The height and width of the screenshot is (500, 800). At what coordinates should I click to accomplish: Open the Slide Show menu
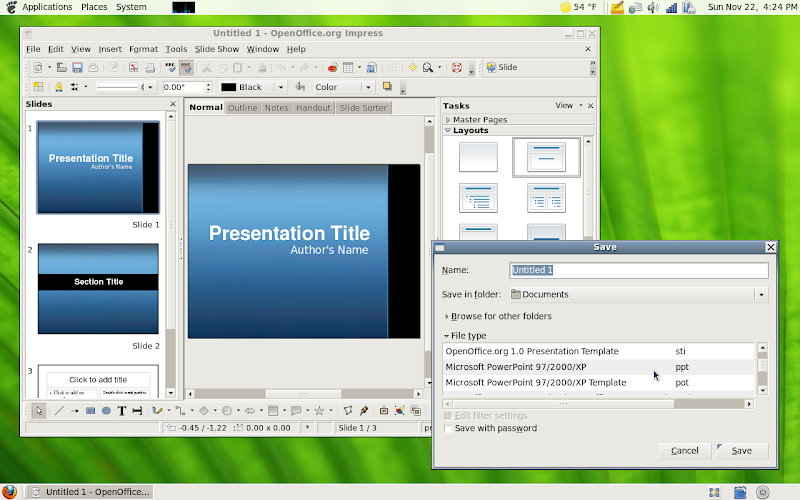click(x=217, y=49)
